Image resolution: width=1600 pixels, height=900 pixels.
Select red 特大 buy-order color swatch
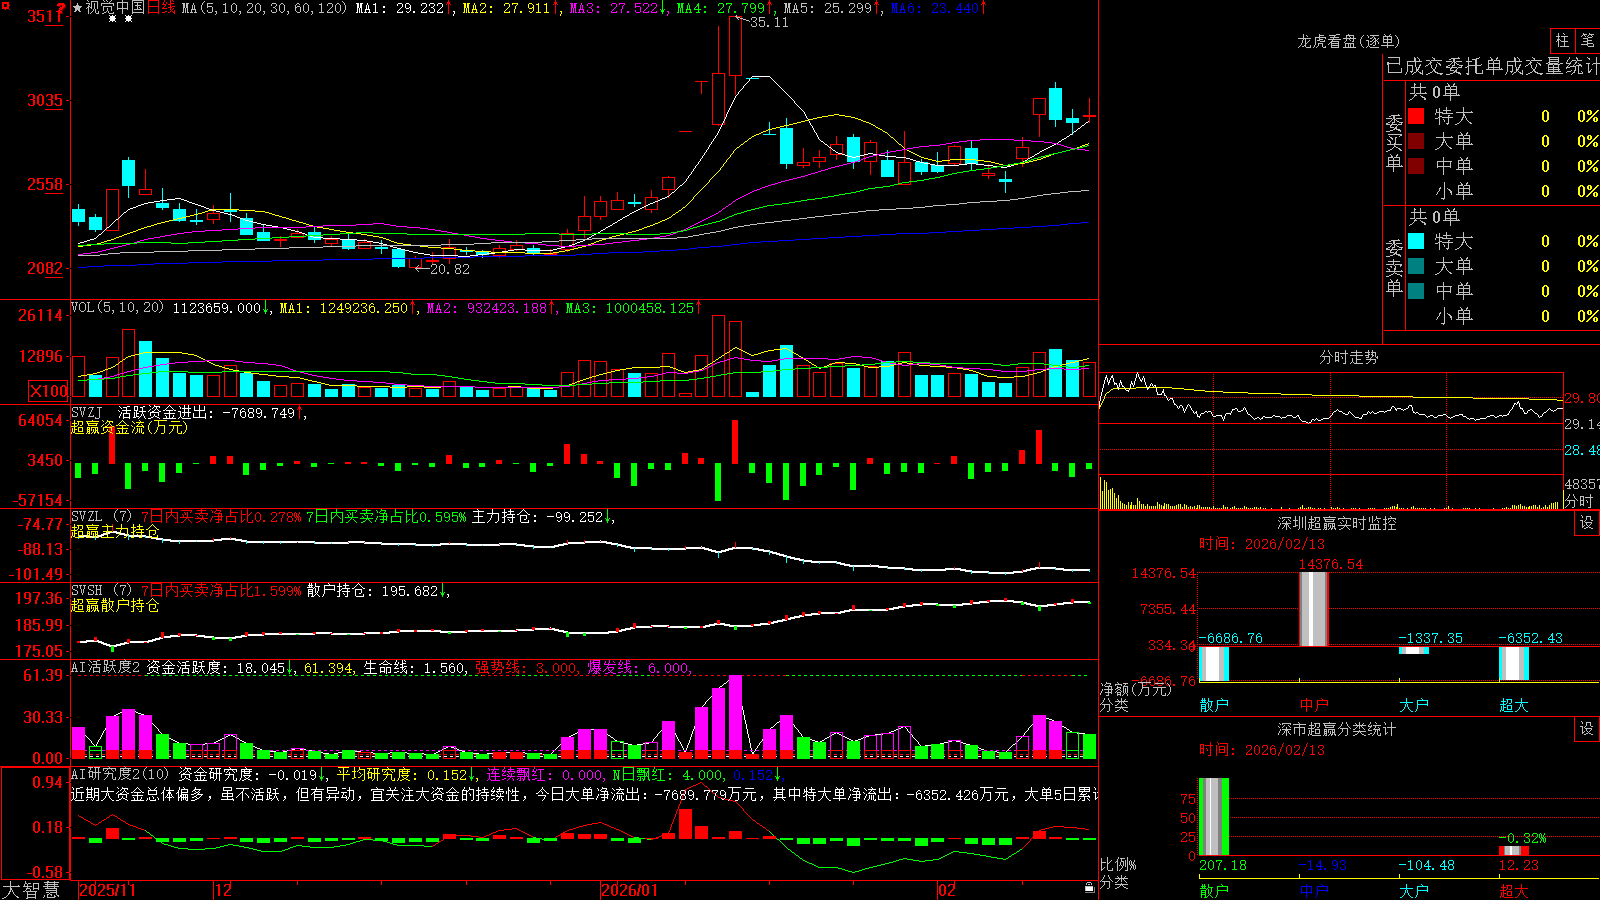tap(1416, 116)
